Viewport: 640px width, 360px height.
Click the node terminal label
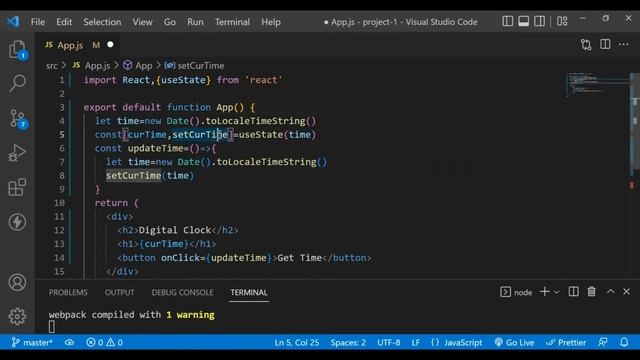coord(516,292)
